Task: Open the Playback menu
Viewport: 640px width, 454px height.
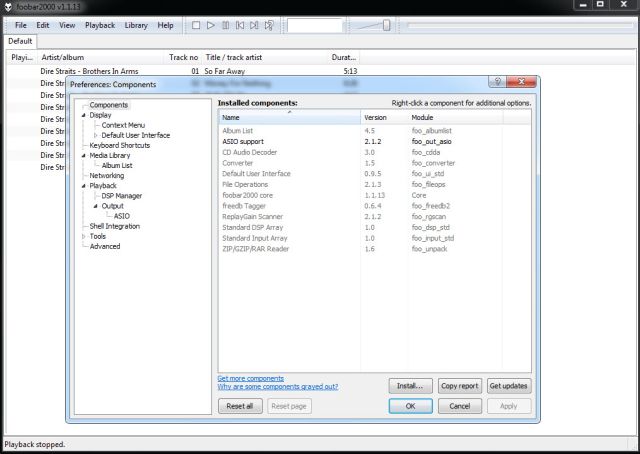Action: click(x=100, y=25)
